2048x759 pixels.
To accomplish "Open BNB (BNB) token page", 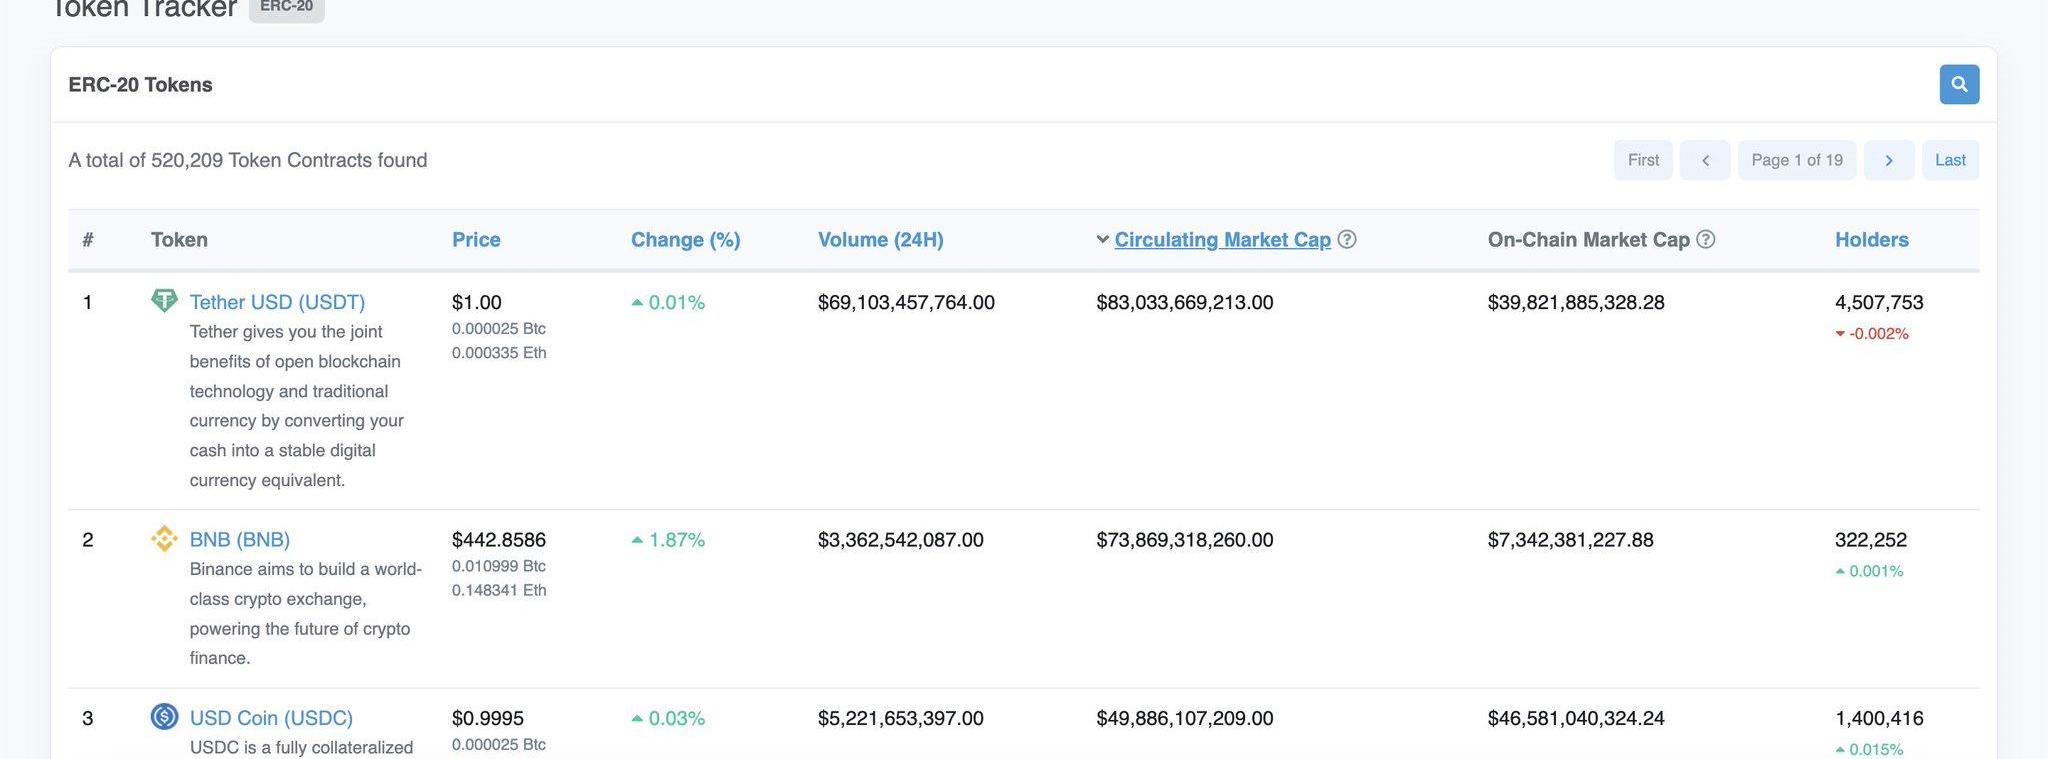I will click(239, 540).
